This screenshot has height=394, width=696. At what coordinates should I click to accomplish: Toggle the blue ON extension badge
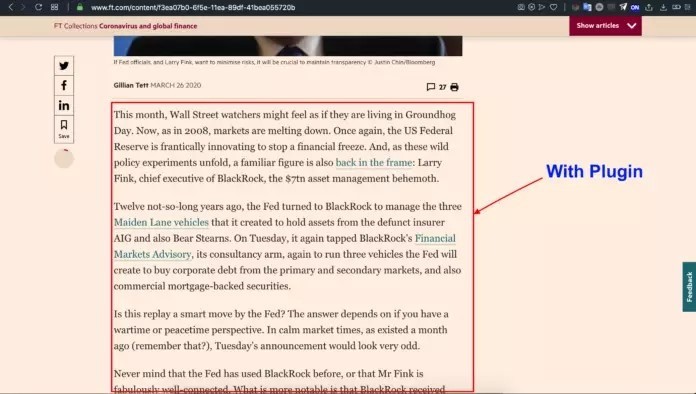click(635, 7)
